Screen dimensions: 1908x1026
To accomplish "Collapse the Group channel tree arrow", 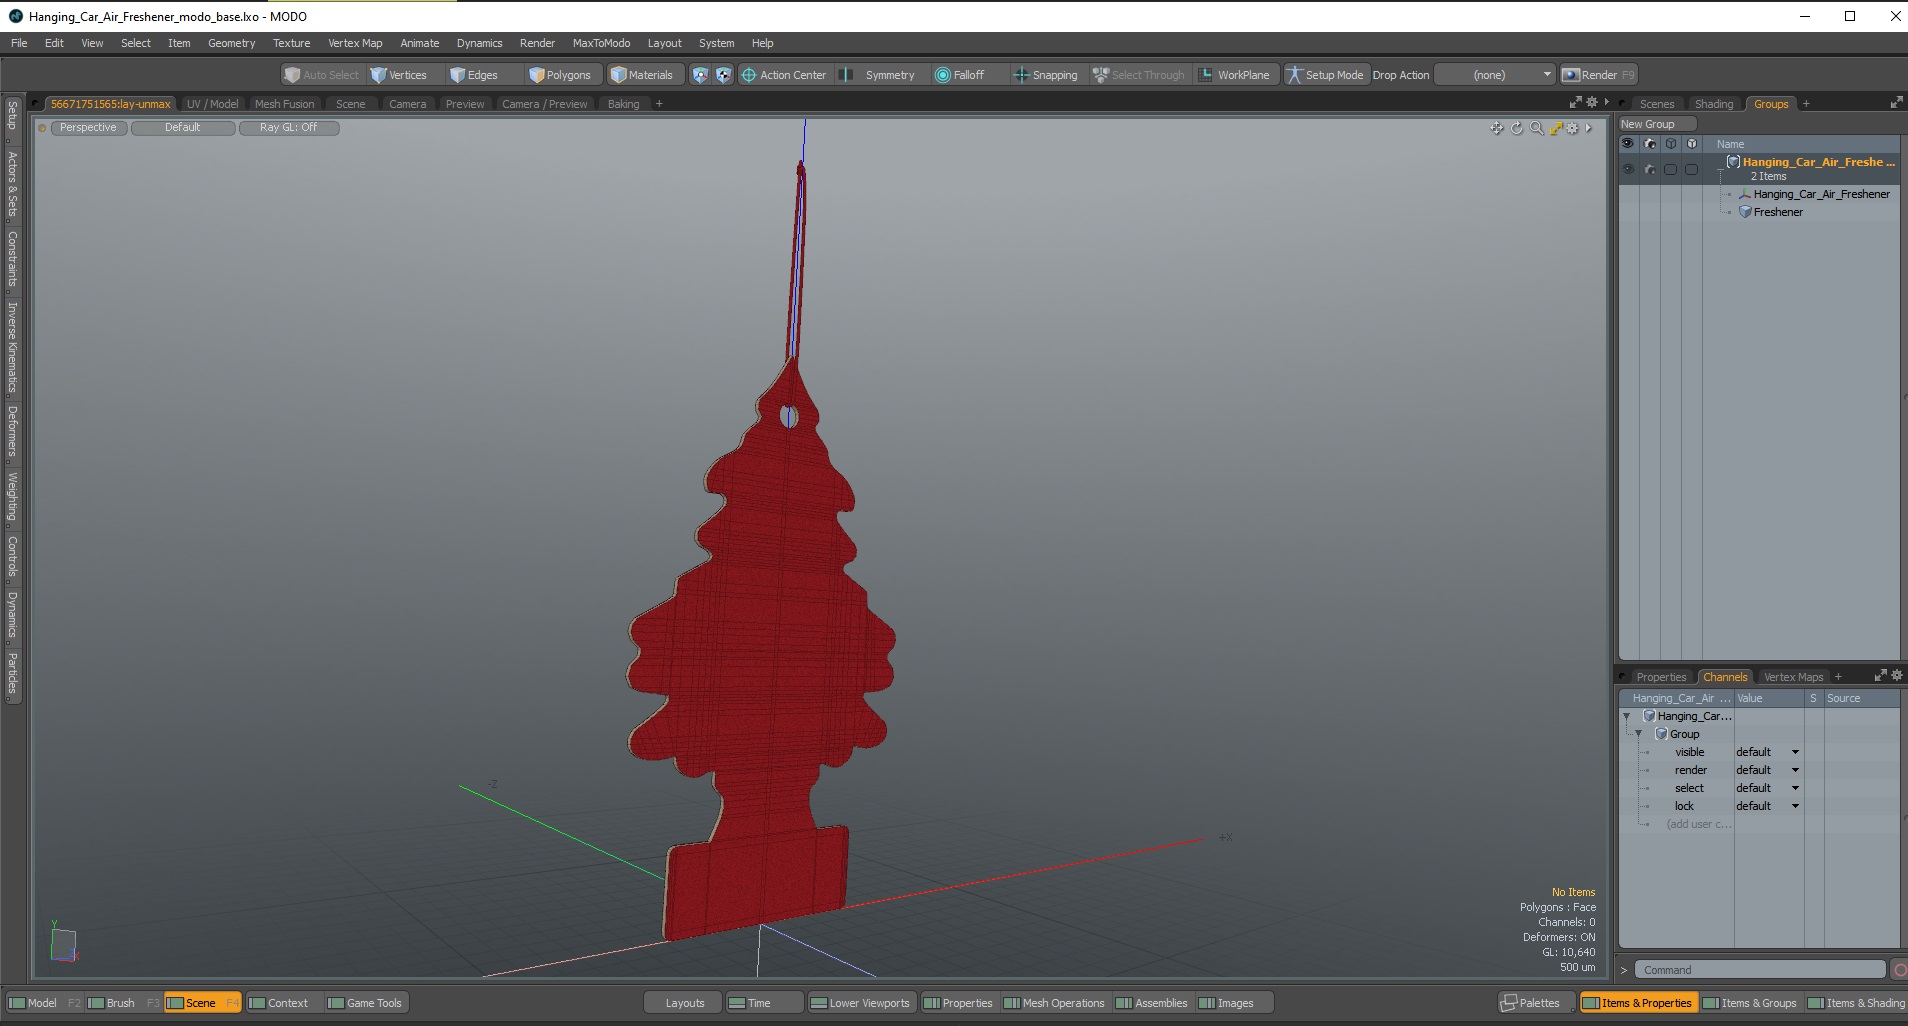I will coord(1639,734).
